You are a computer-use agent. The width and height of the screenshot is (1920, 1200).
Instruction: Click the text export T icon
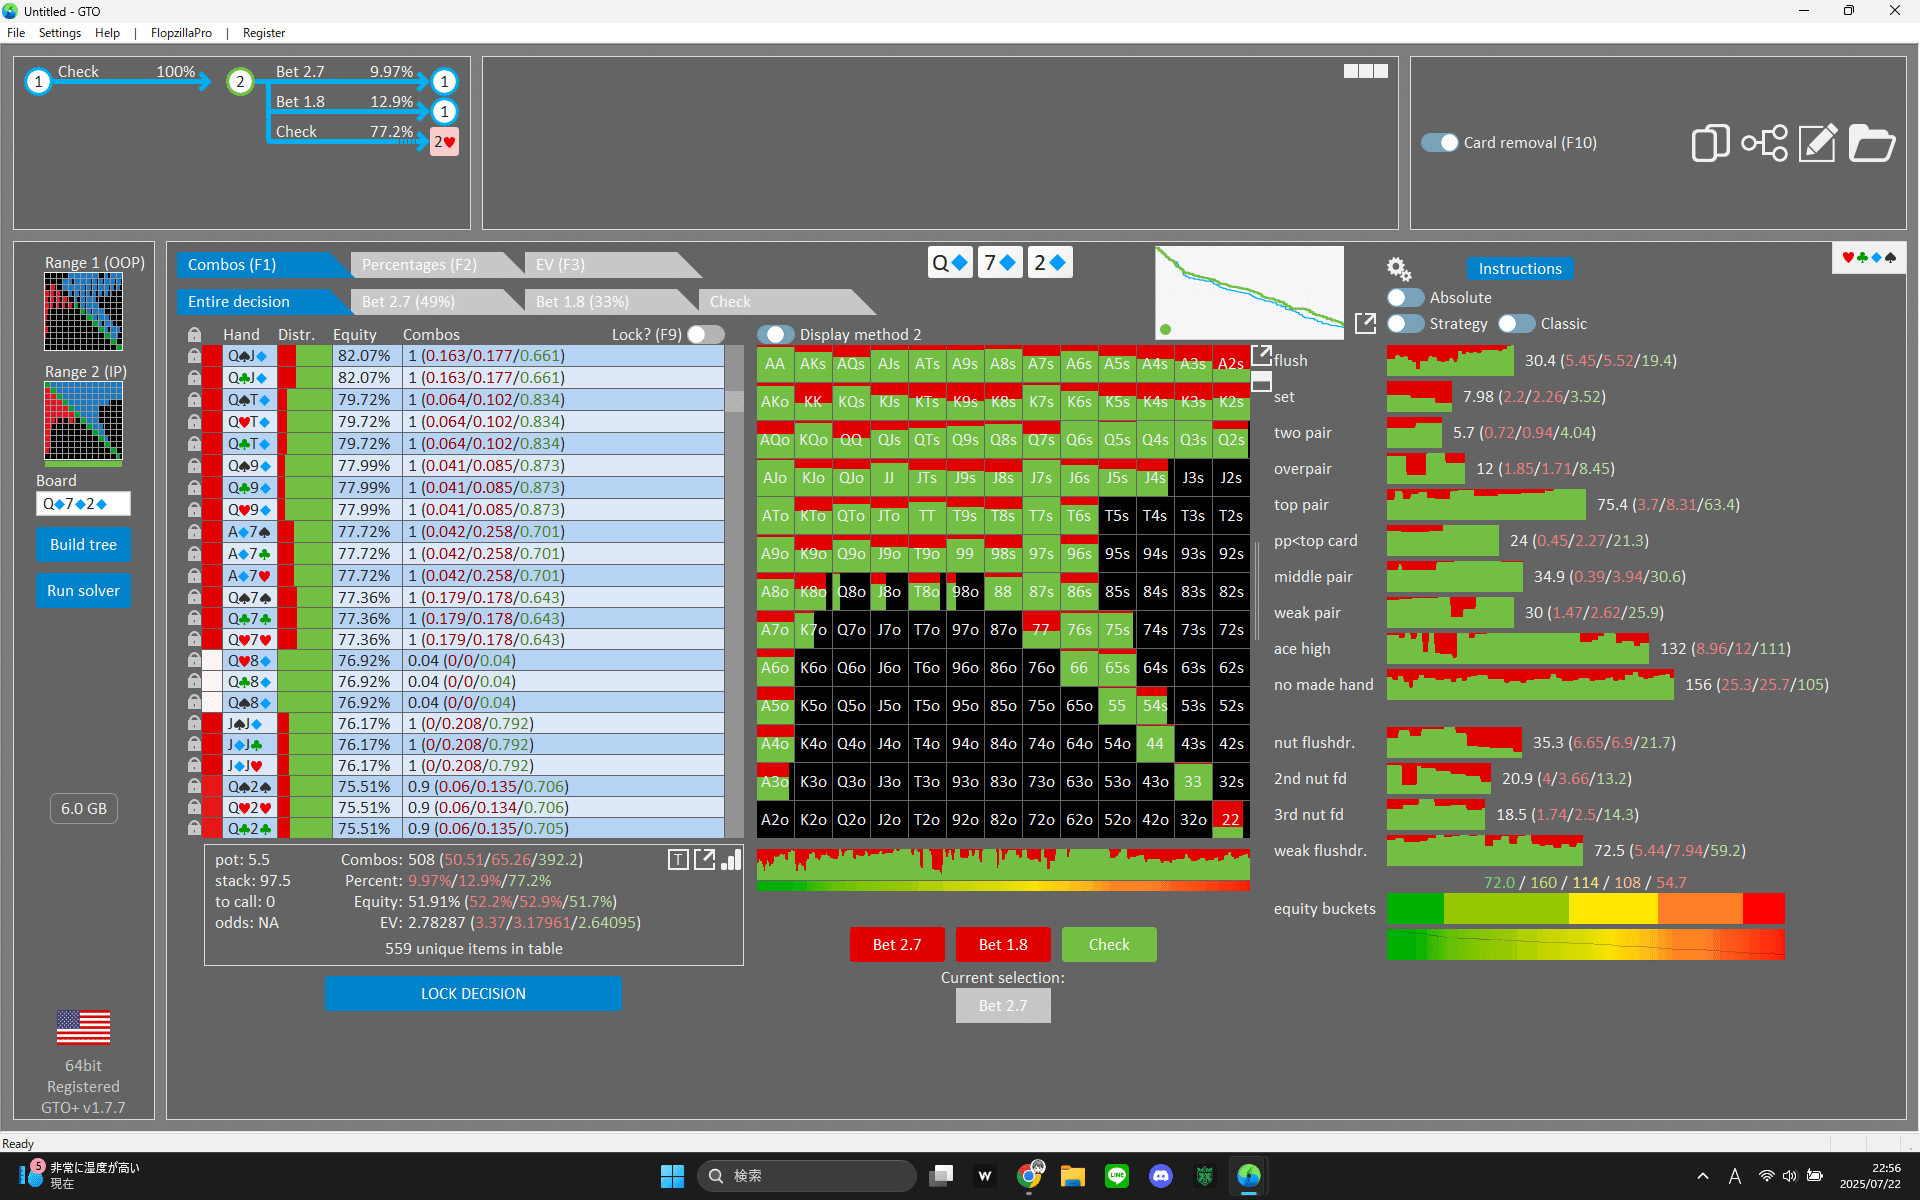[x=678, y=860]
